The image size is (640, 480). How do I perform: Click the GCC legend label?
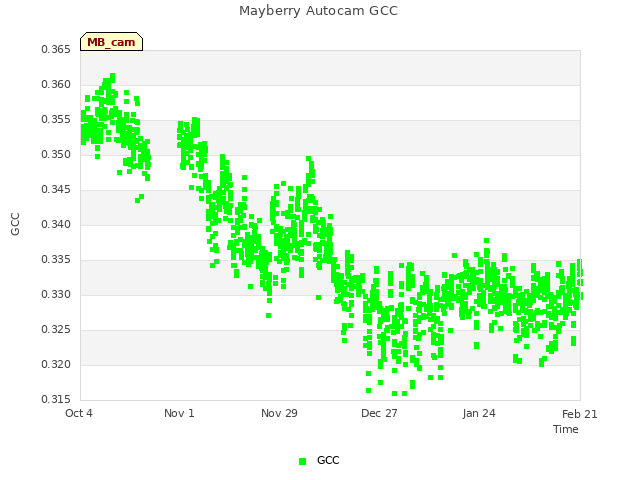point(328,460)
